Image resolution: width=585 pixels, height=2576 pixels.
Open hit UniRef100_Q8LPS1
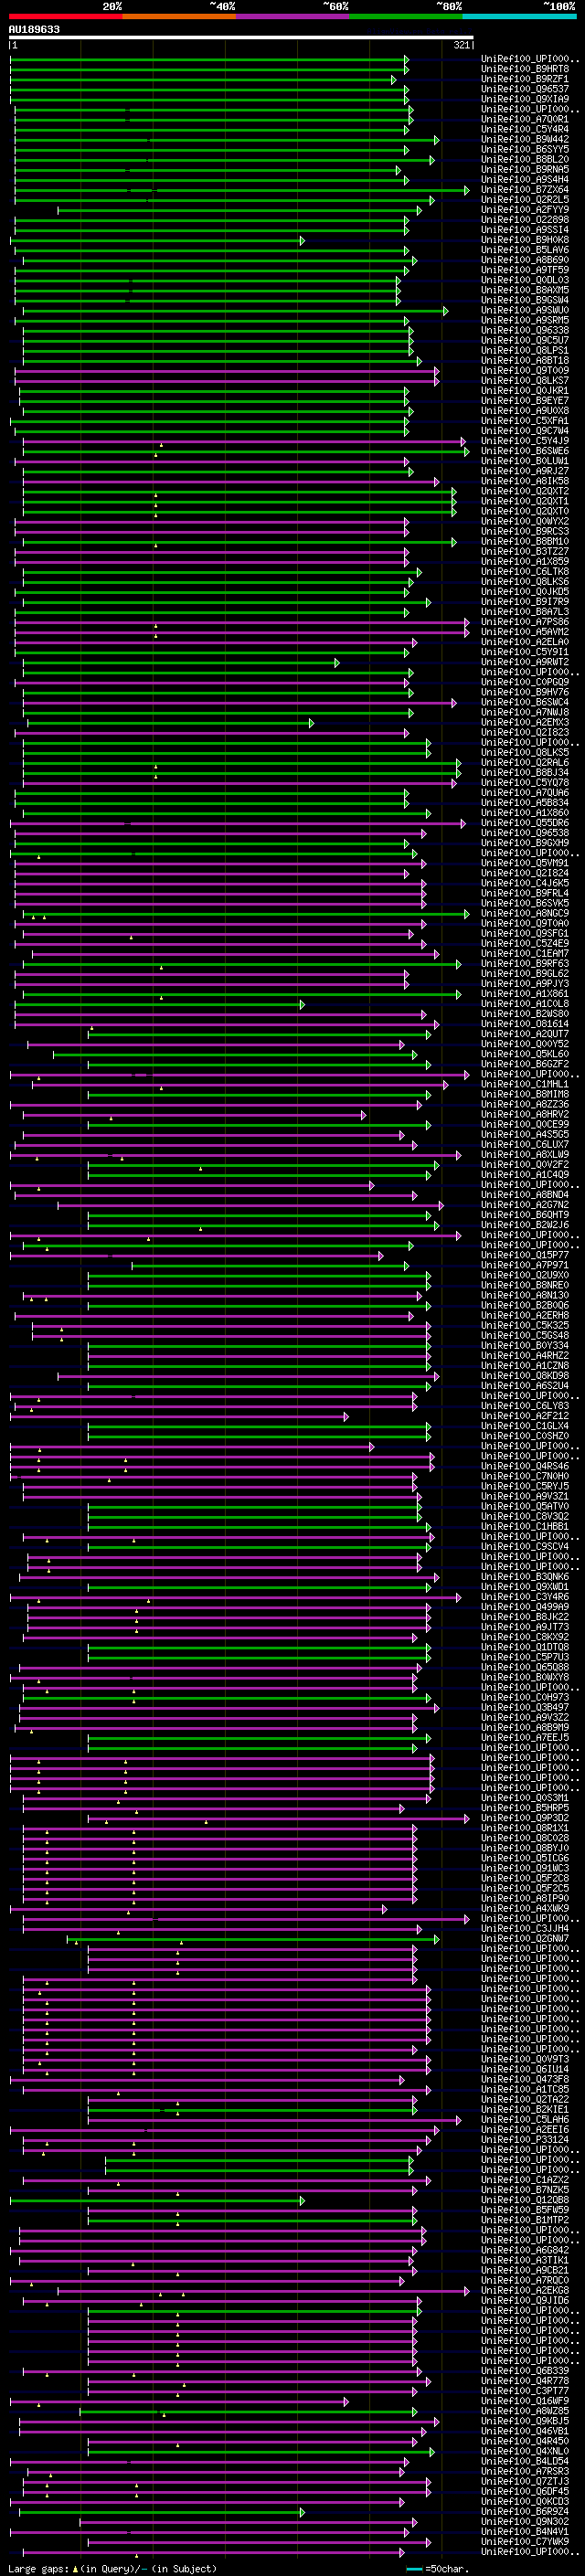click(x=525, y=350)
